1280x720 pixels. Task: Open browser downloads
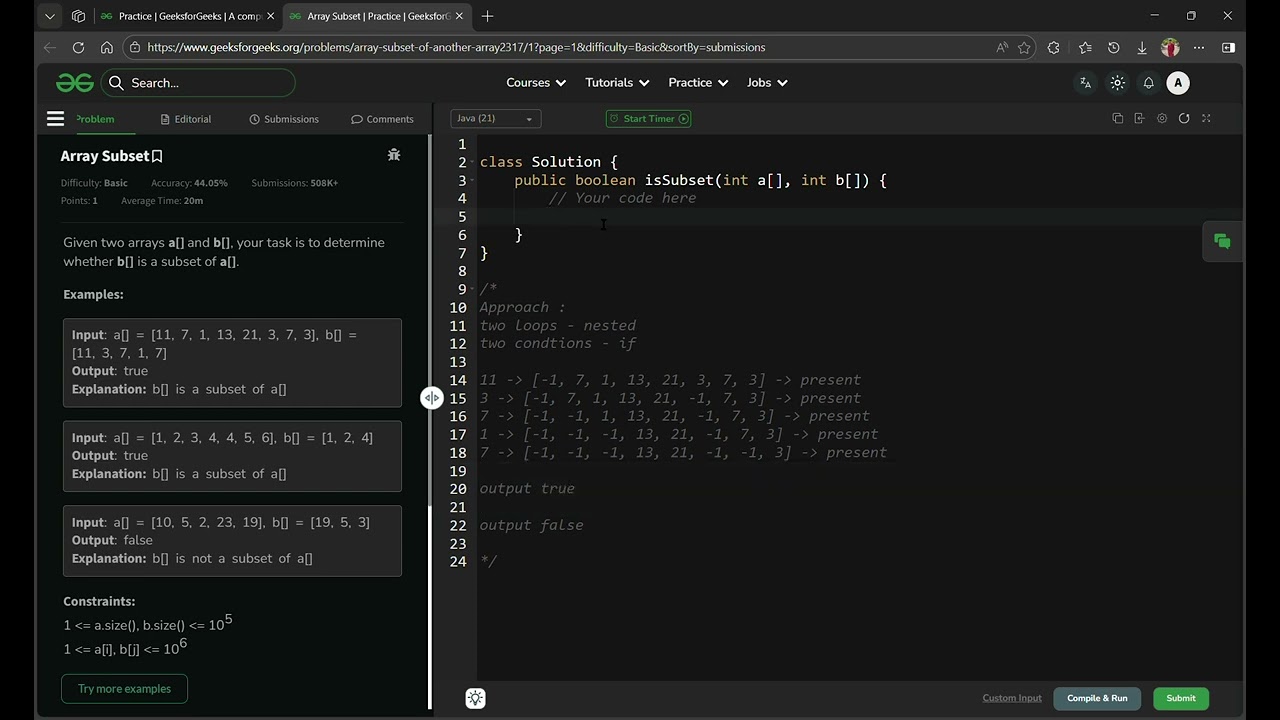1141,47
